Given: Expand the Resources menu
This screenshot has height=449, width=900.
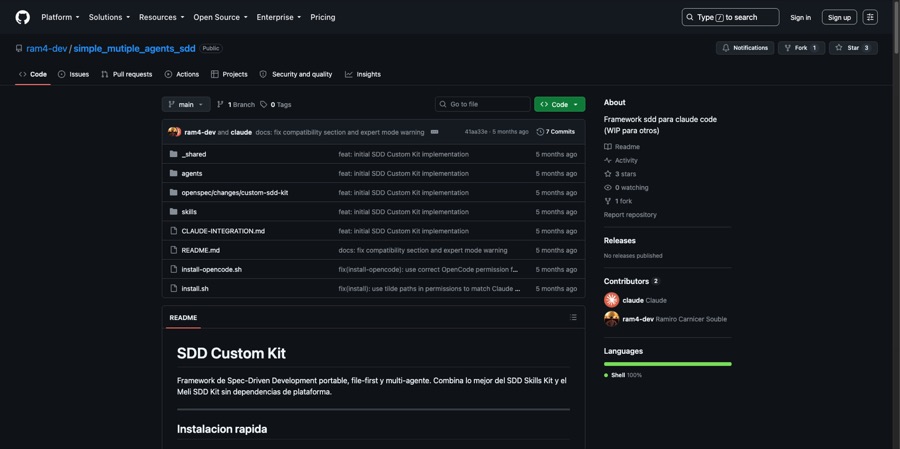Looking at the screenshot, I should pos(161,17).
